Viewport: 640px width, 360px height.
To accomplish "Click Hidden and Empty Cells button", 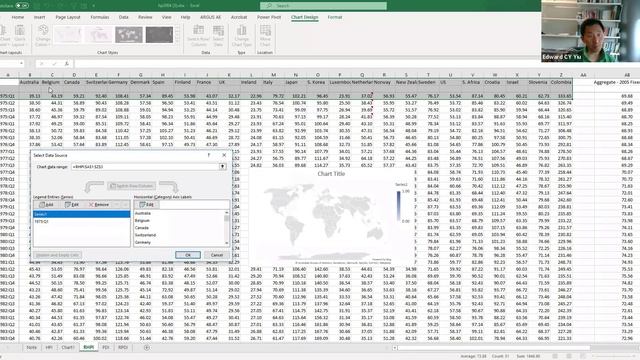I will coord(57,255).
